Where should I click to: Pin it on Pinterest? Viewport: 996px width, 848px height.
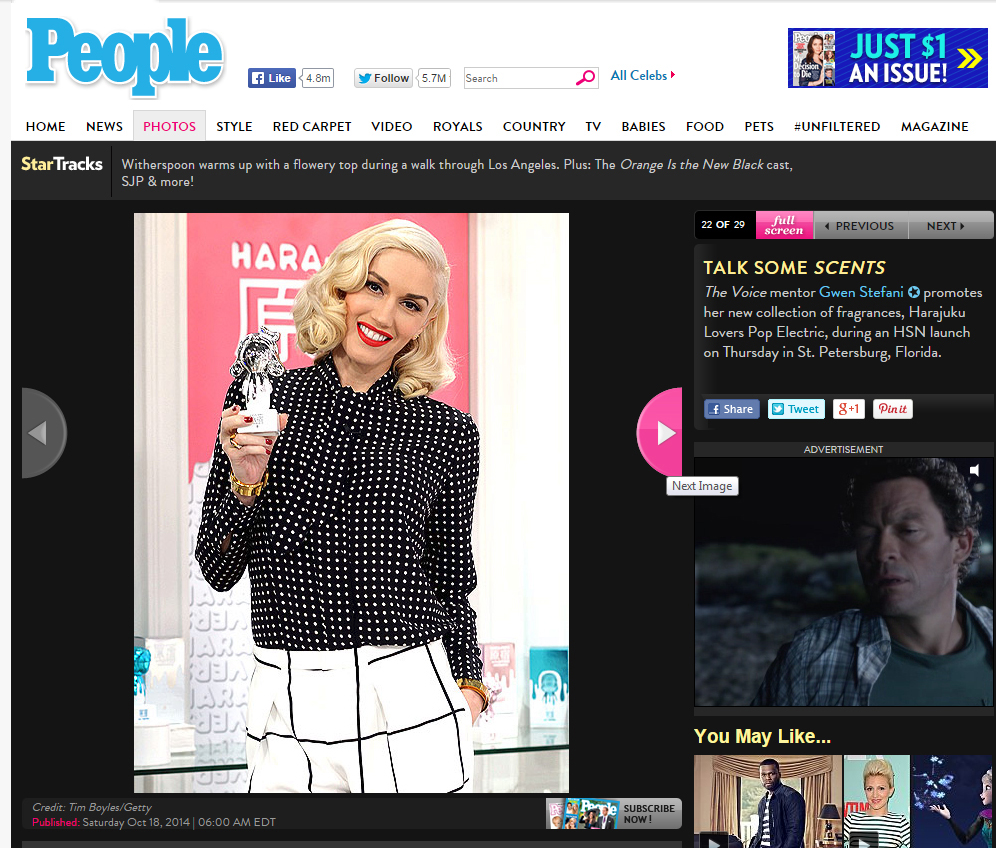pyautogui.click(x=892, y=409)
